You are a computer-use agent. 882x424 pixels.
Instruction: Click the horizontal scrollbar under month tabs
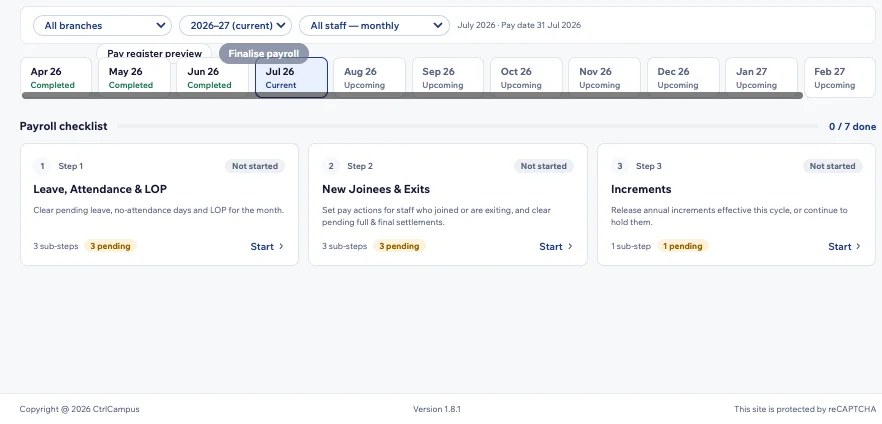point(412,96)
